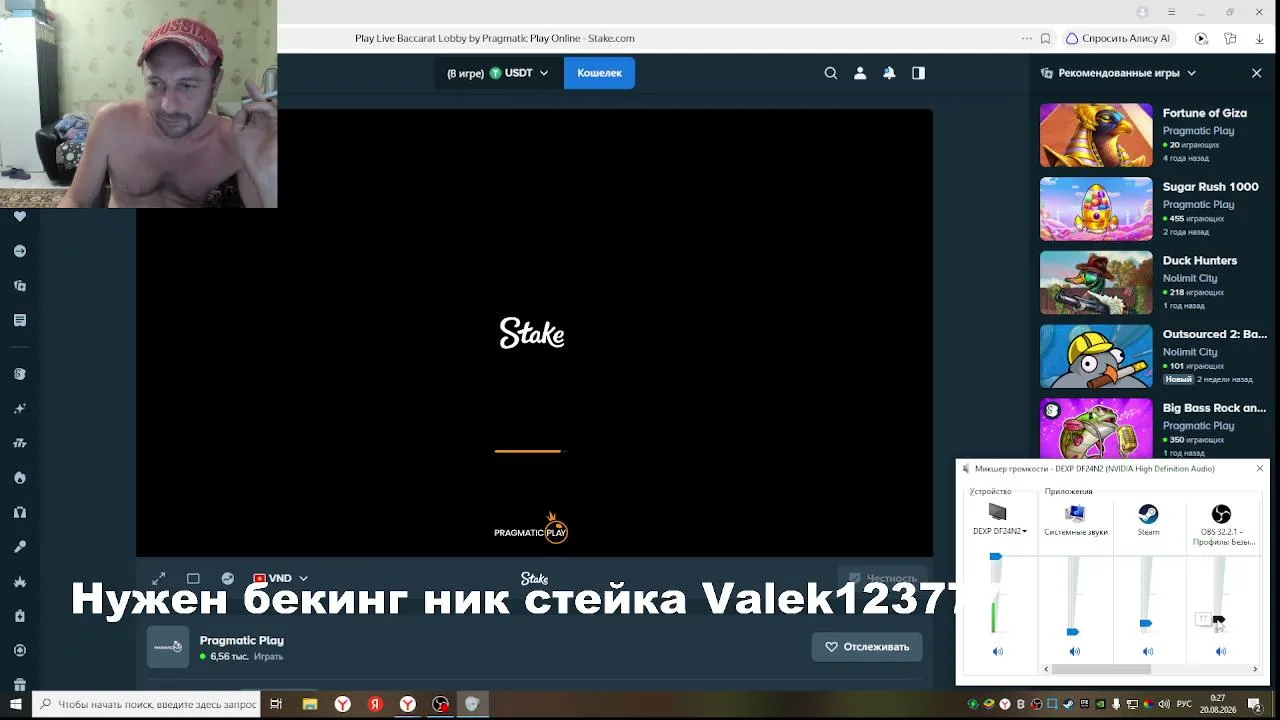
Task: Open the VND display currency dropdown
Action: click(x=281, y=578)
